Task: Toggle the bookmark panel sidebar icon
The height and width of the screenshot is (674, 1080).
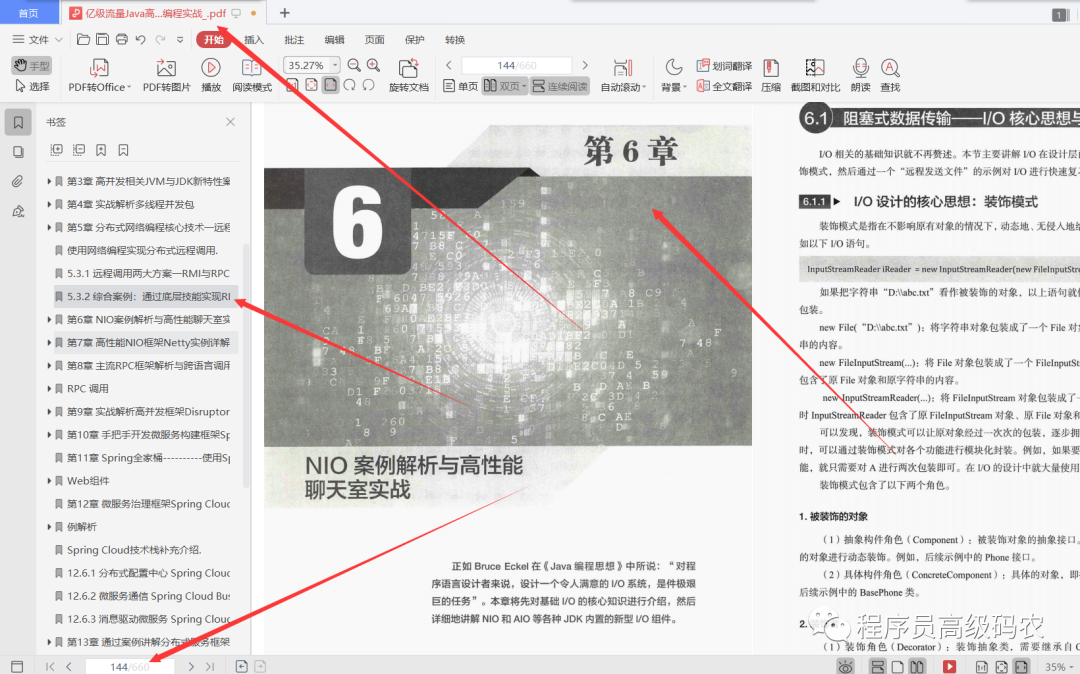Action: click(18, 122)
